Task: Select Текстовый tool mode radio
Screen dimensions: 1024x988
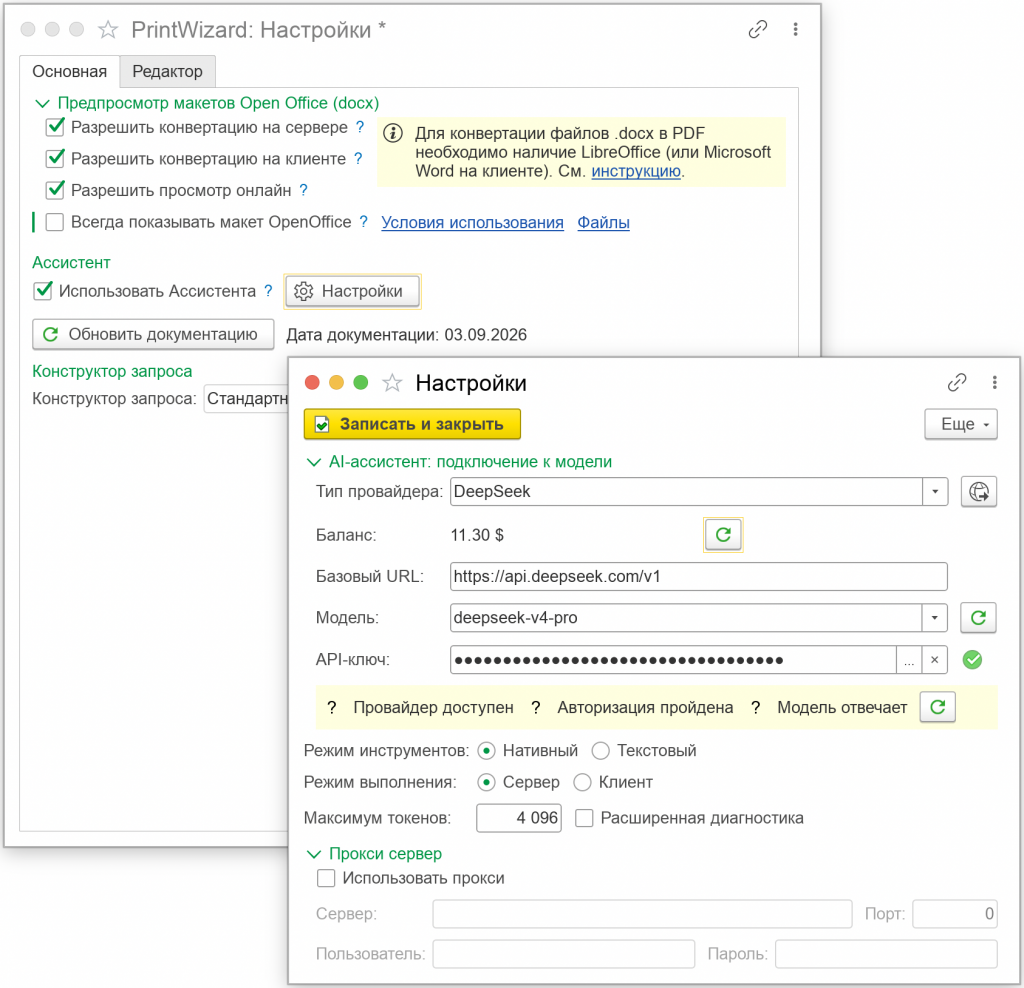Action: tap(600, 751)
